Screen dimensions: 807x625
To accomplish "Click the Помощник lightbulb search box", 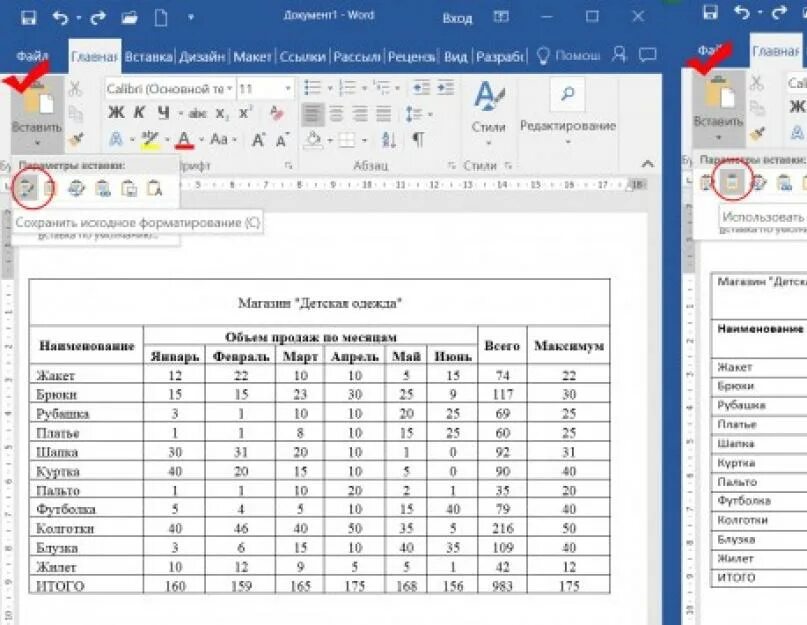I will (x=568, y=56).
